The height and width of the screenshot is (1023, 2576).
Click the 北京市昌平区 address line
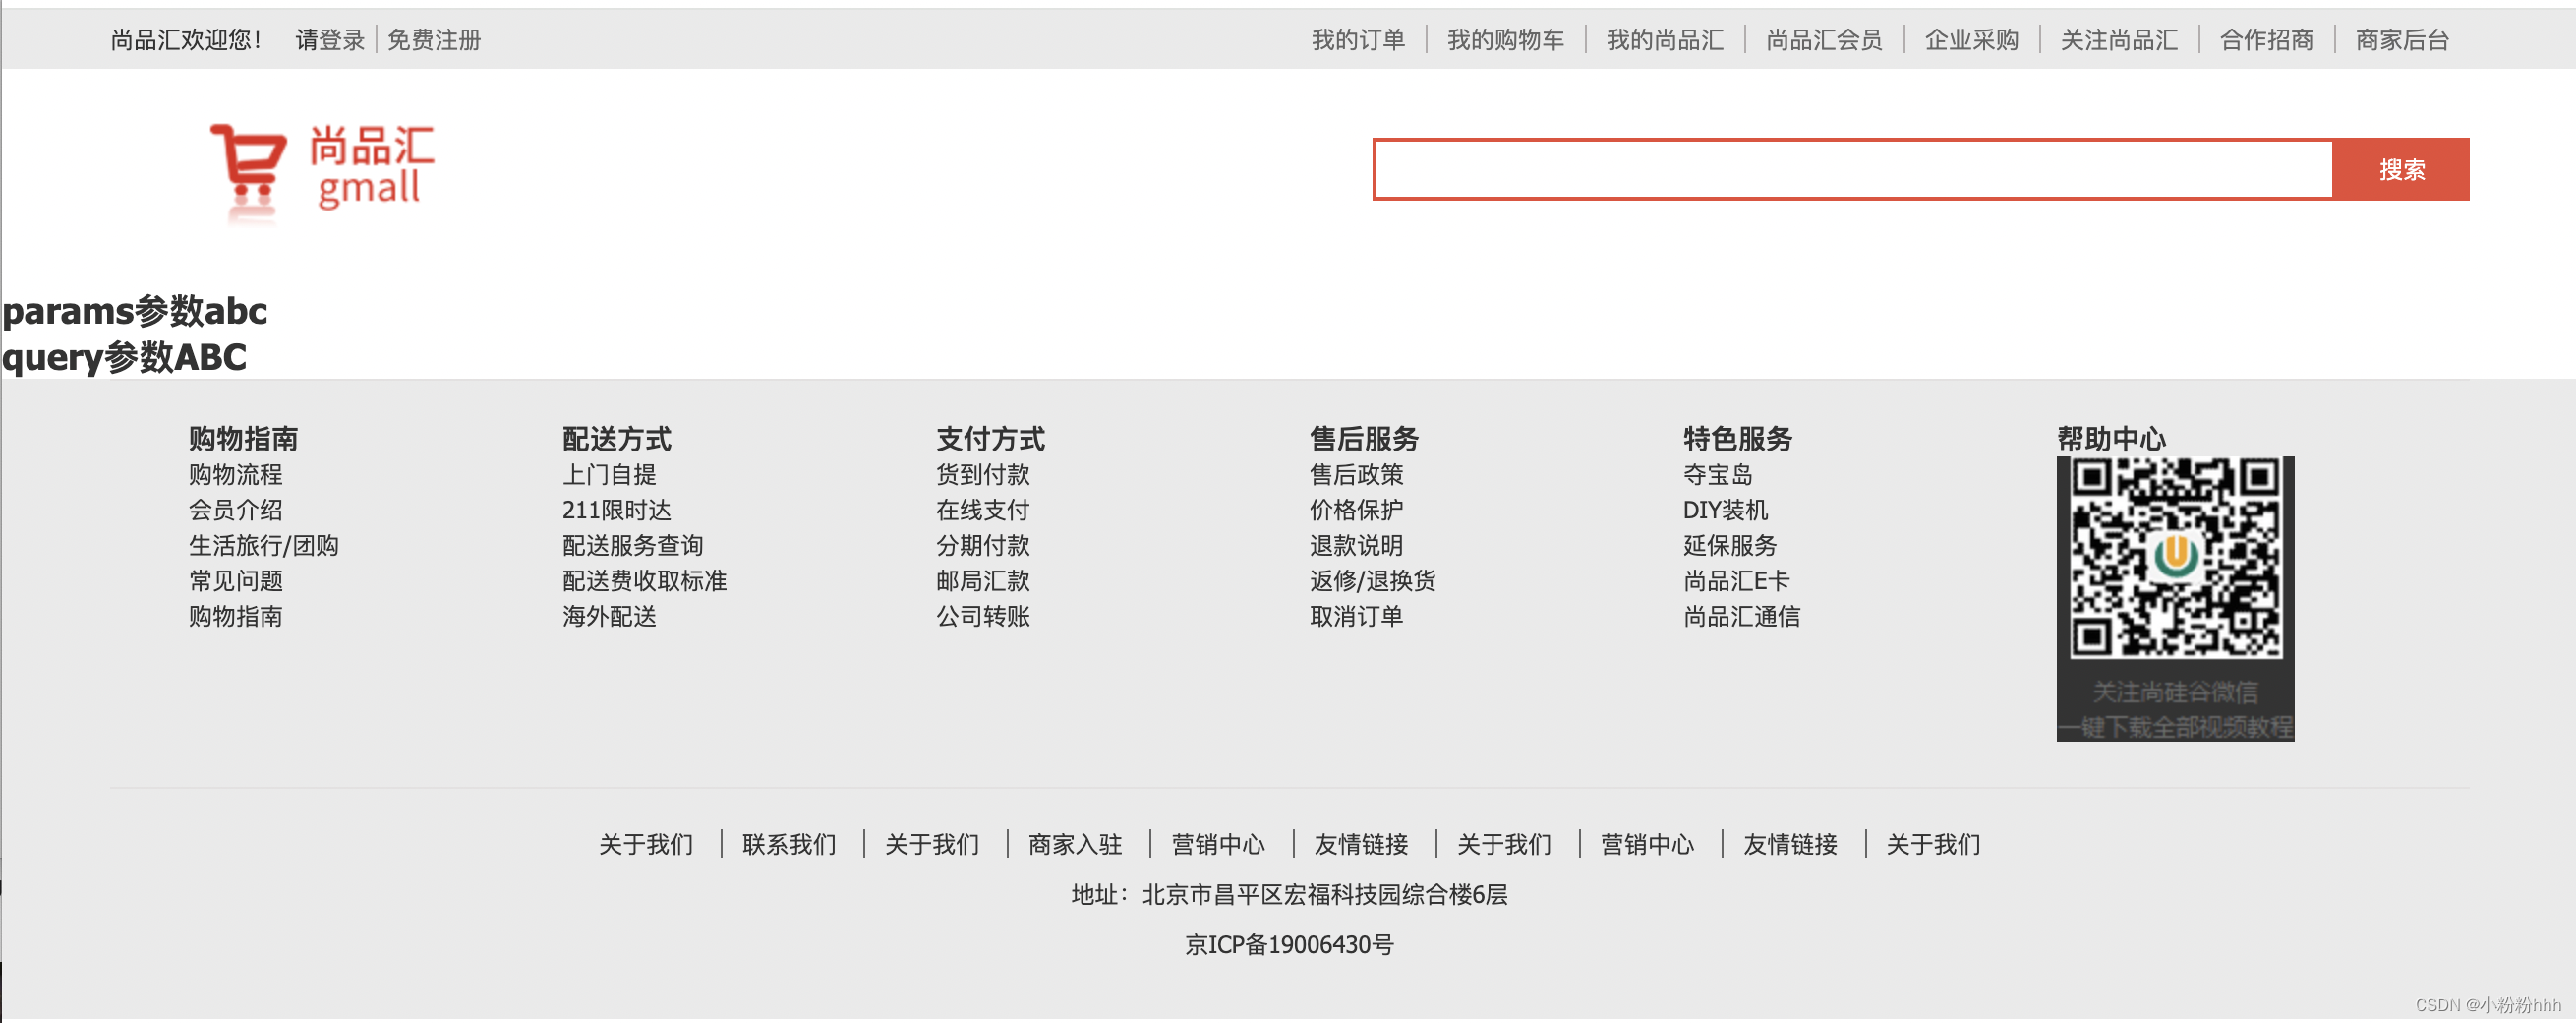1289,895
